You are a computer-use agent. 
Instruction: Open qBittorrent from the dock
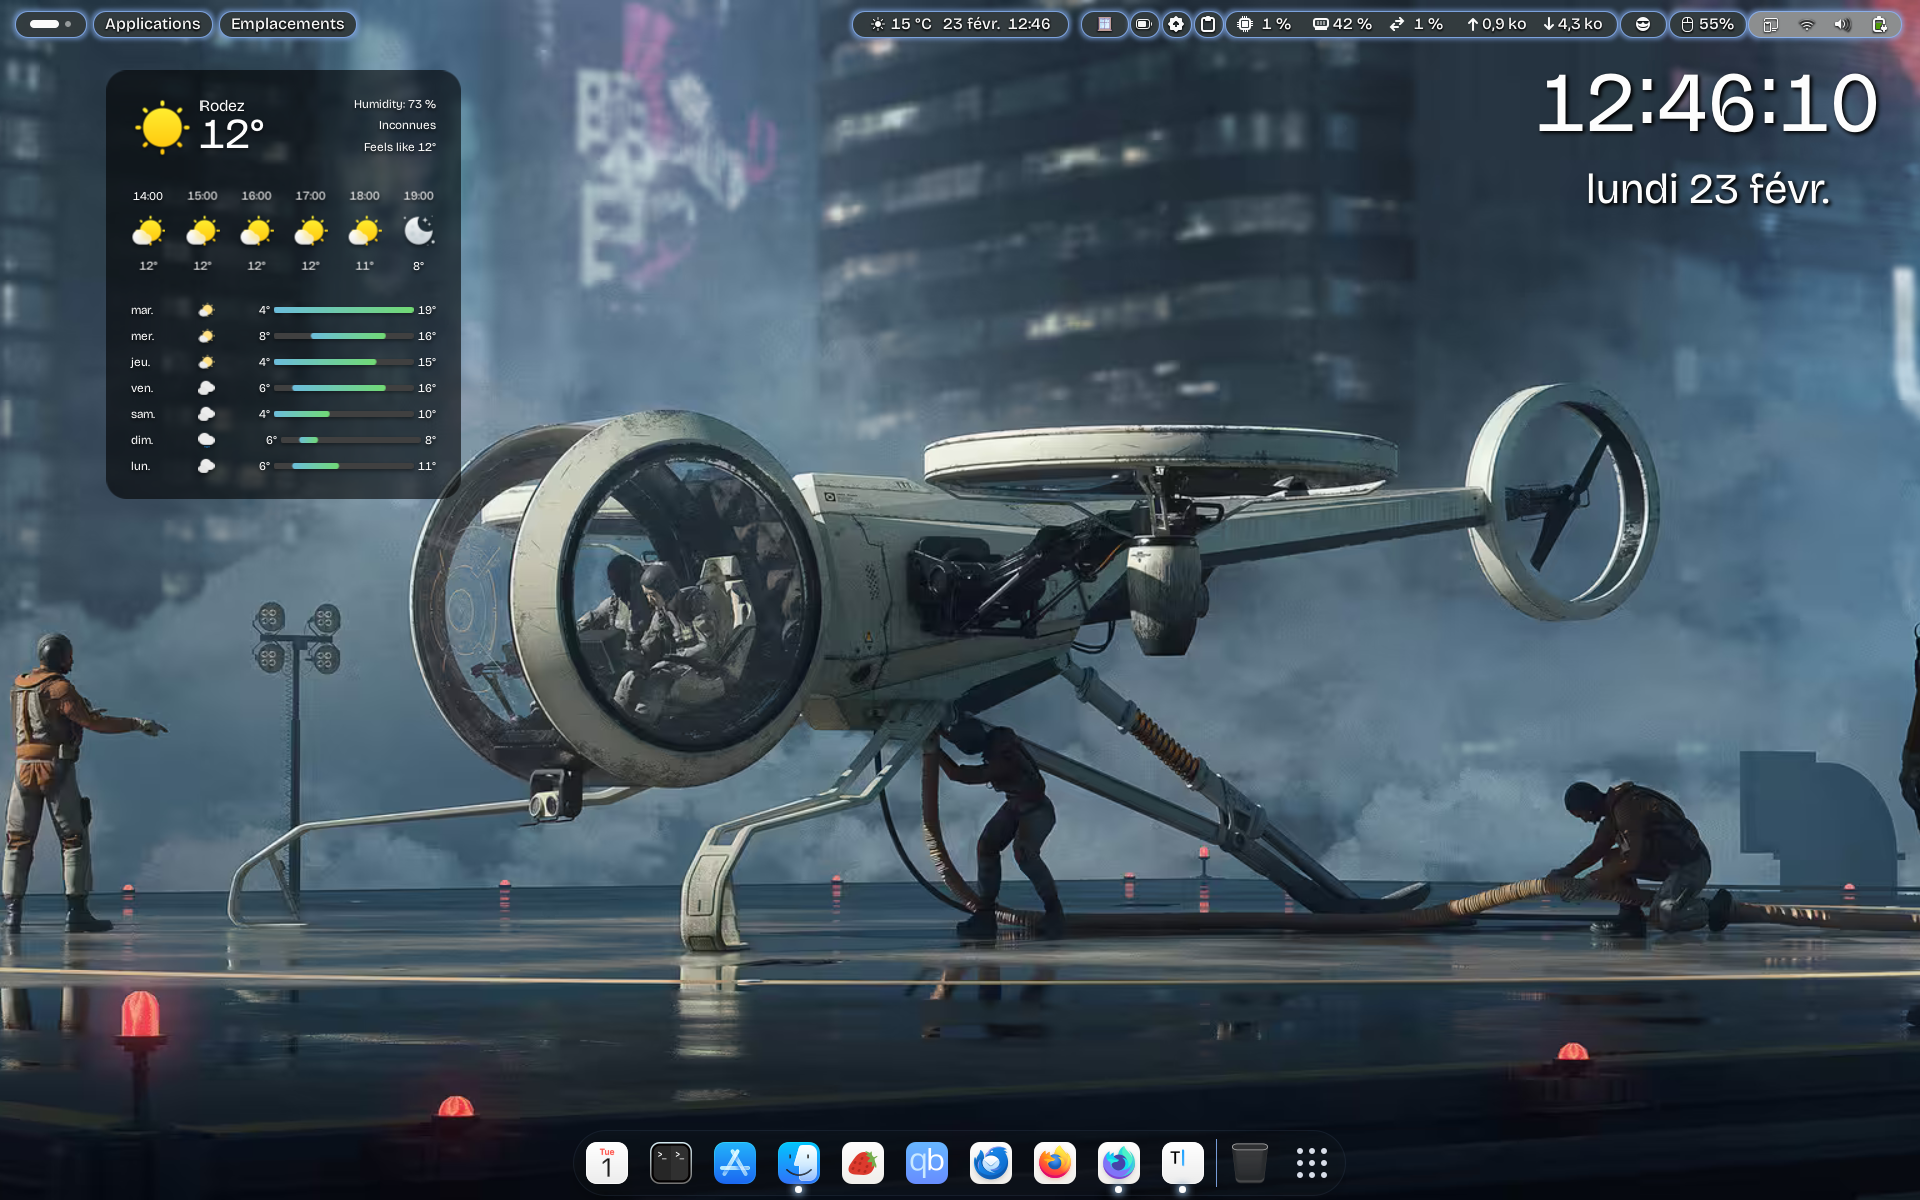click(926, 1163)
